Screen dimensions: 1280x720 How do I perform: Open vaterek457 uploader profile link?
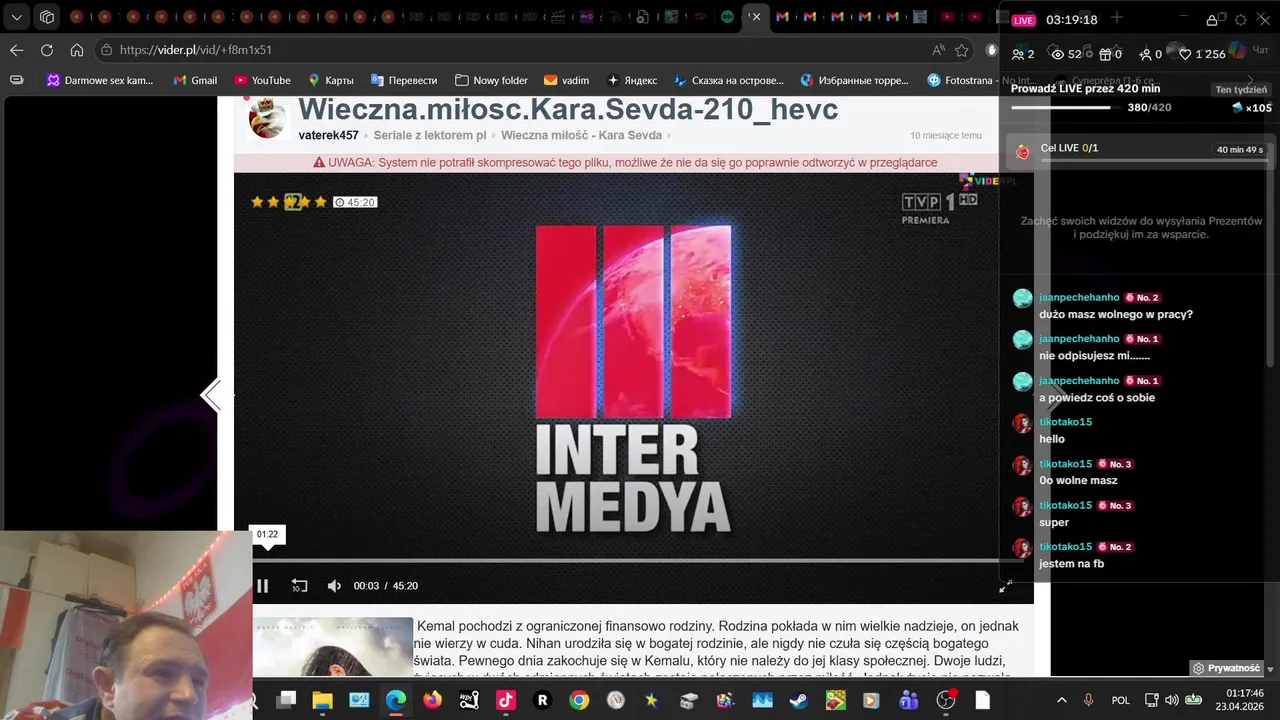[x=328, y=135]
